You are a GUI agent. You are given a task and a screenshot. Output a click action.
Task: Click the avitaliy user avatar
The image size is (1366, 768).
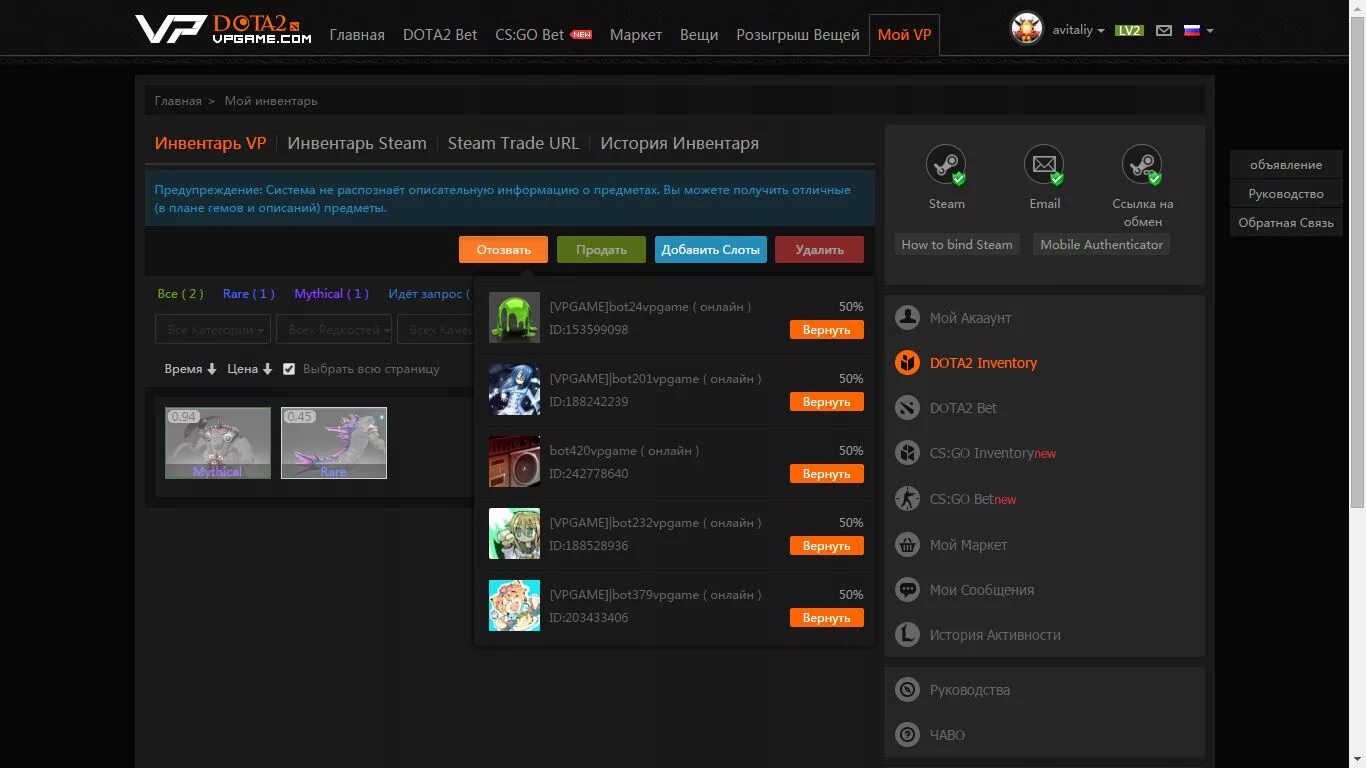click(x=1027, y=29)
